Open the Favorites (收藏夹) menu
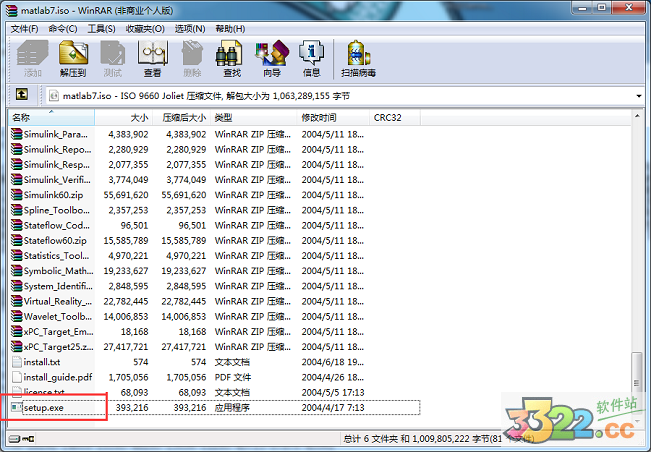 pyautogui.click(x=145, y=29)
